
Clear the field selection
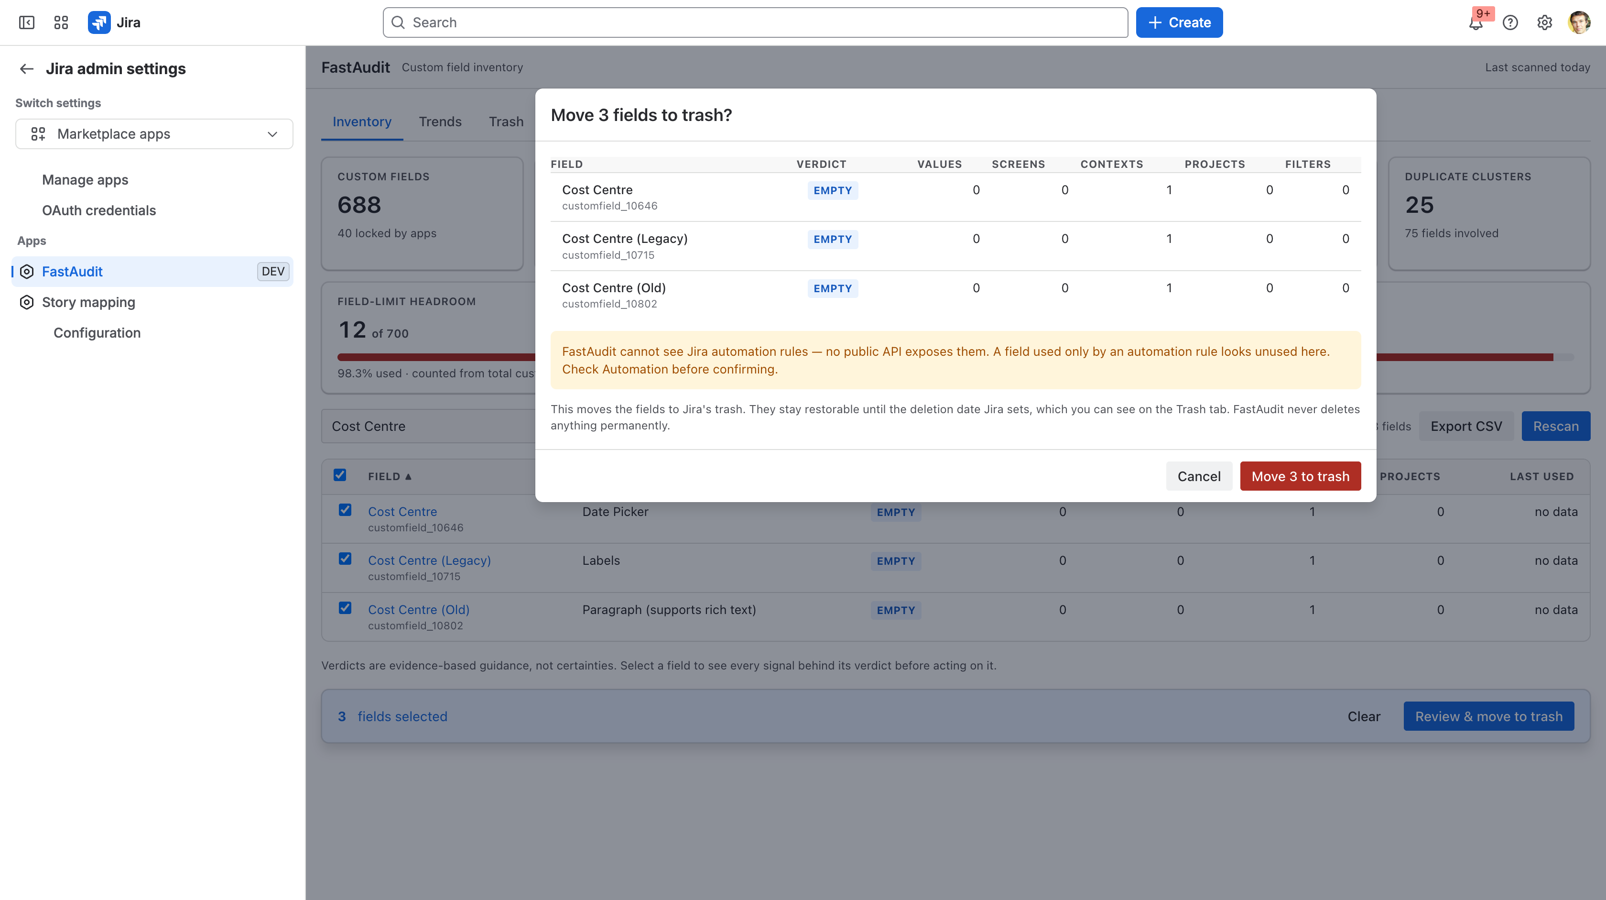tap(1363, 716)
